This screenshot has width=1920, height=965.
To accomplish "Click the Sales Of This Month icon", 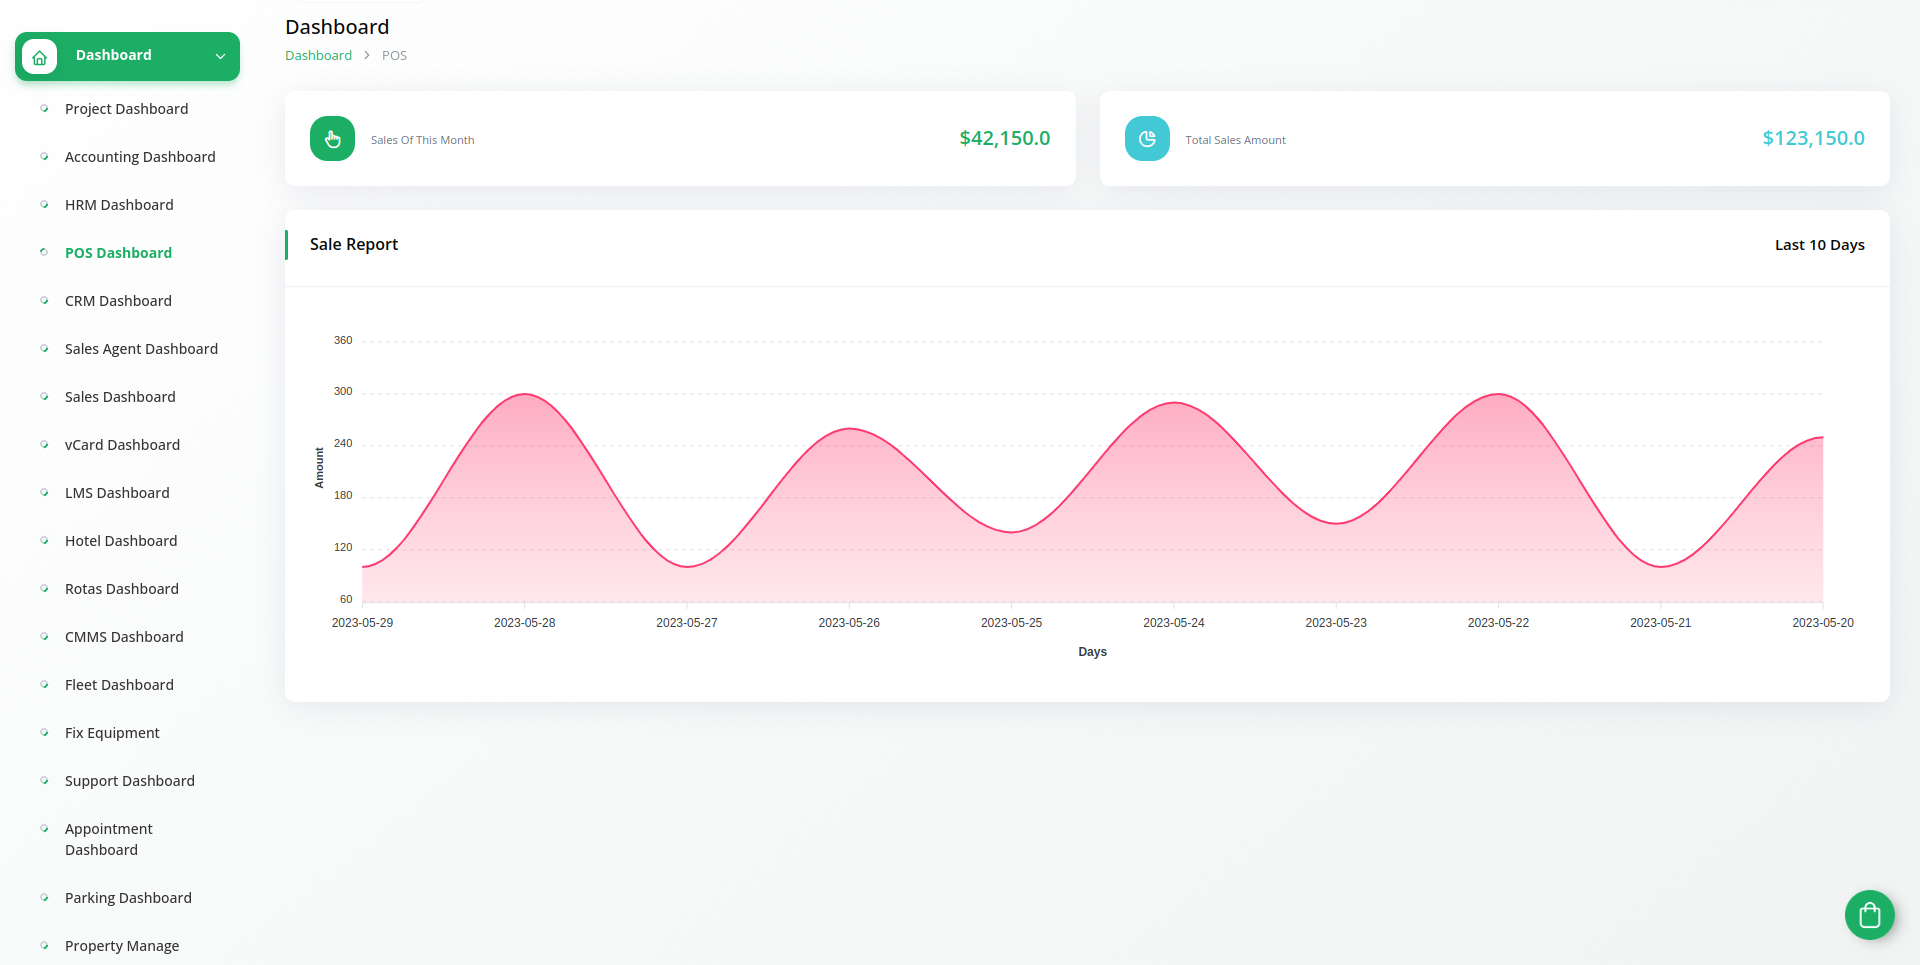I will tap(332, 139).
